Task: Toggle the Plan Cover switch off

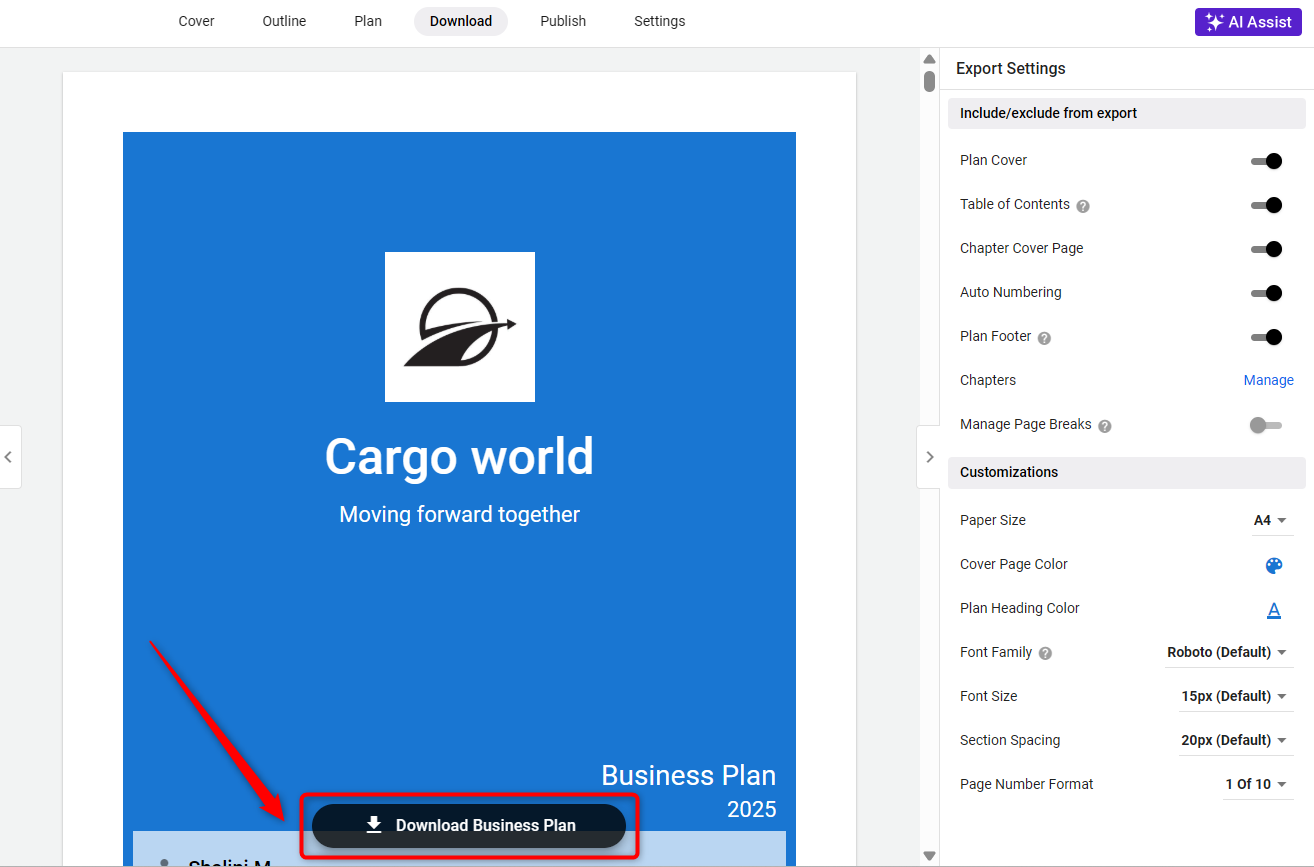Action: [1266, 161]
